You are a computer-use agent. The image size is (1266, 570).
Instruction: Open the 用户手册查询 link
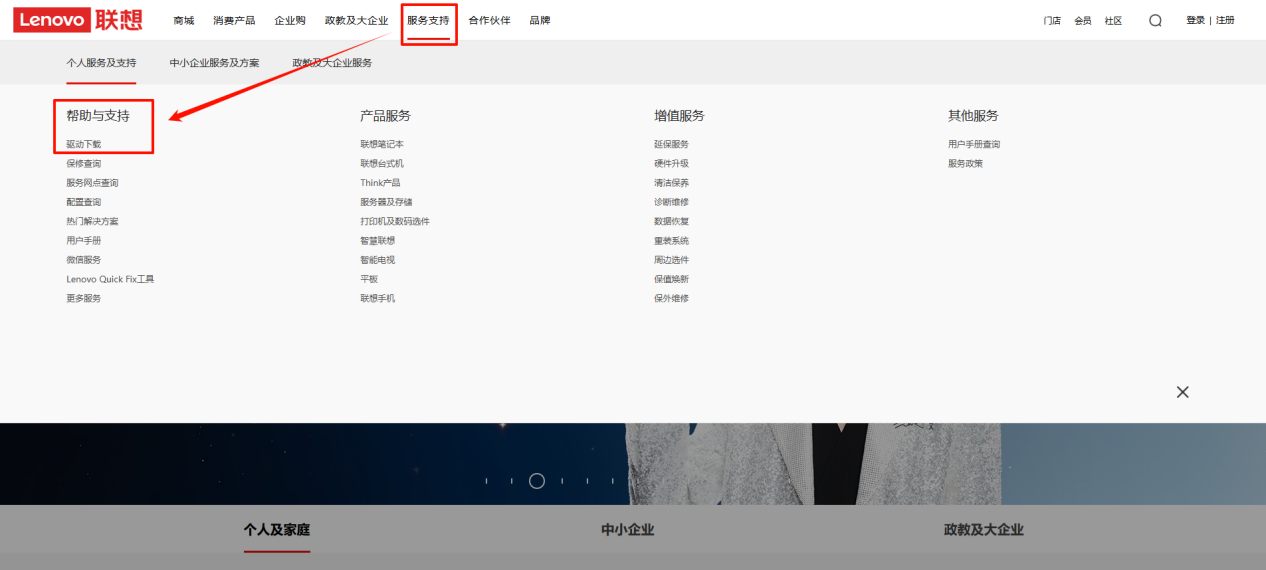pos(974,144)
